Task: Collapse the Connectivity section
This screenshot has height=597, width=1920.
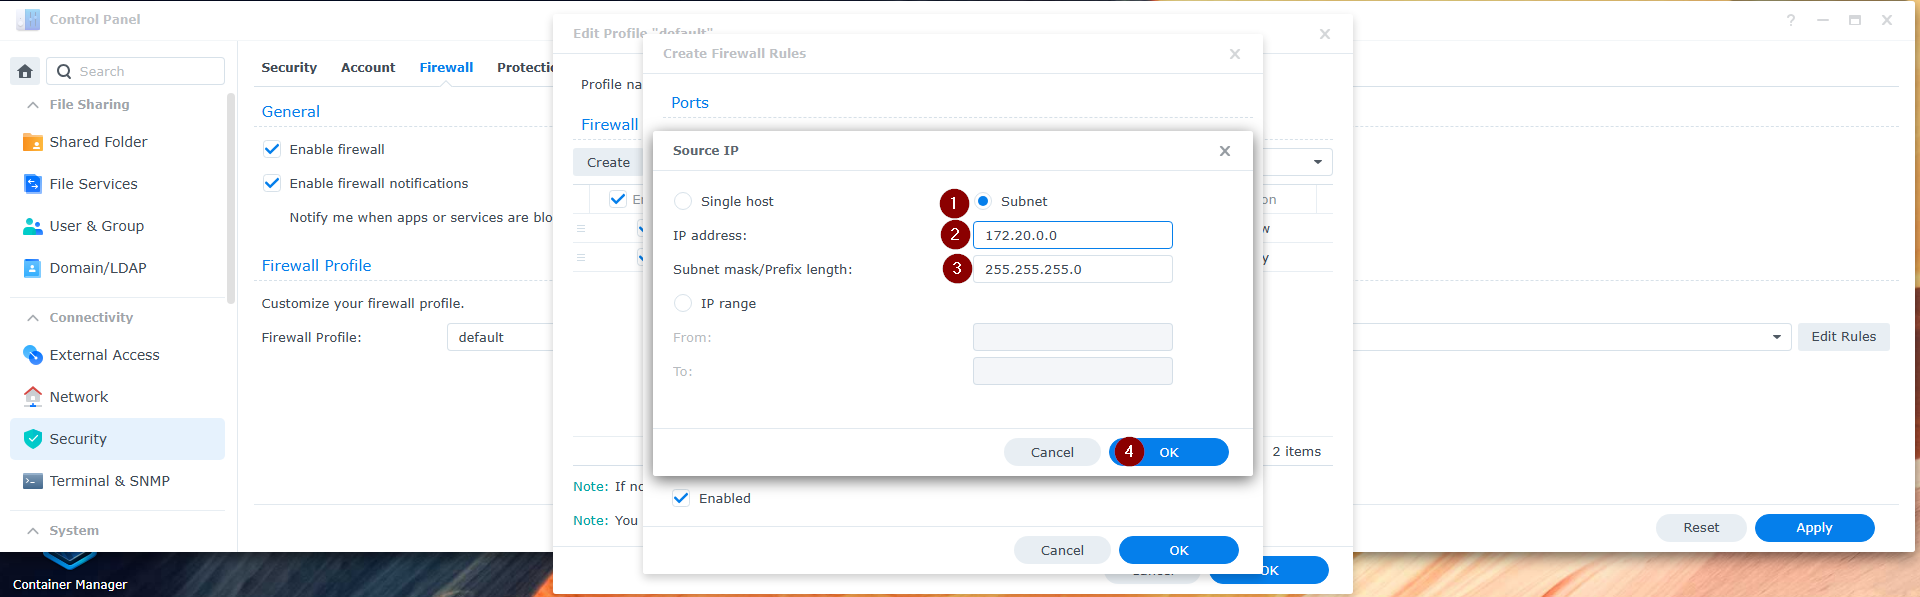Action: coord(33,317)
